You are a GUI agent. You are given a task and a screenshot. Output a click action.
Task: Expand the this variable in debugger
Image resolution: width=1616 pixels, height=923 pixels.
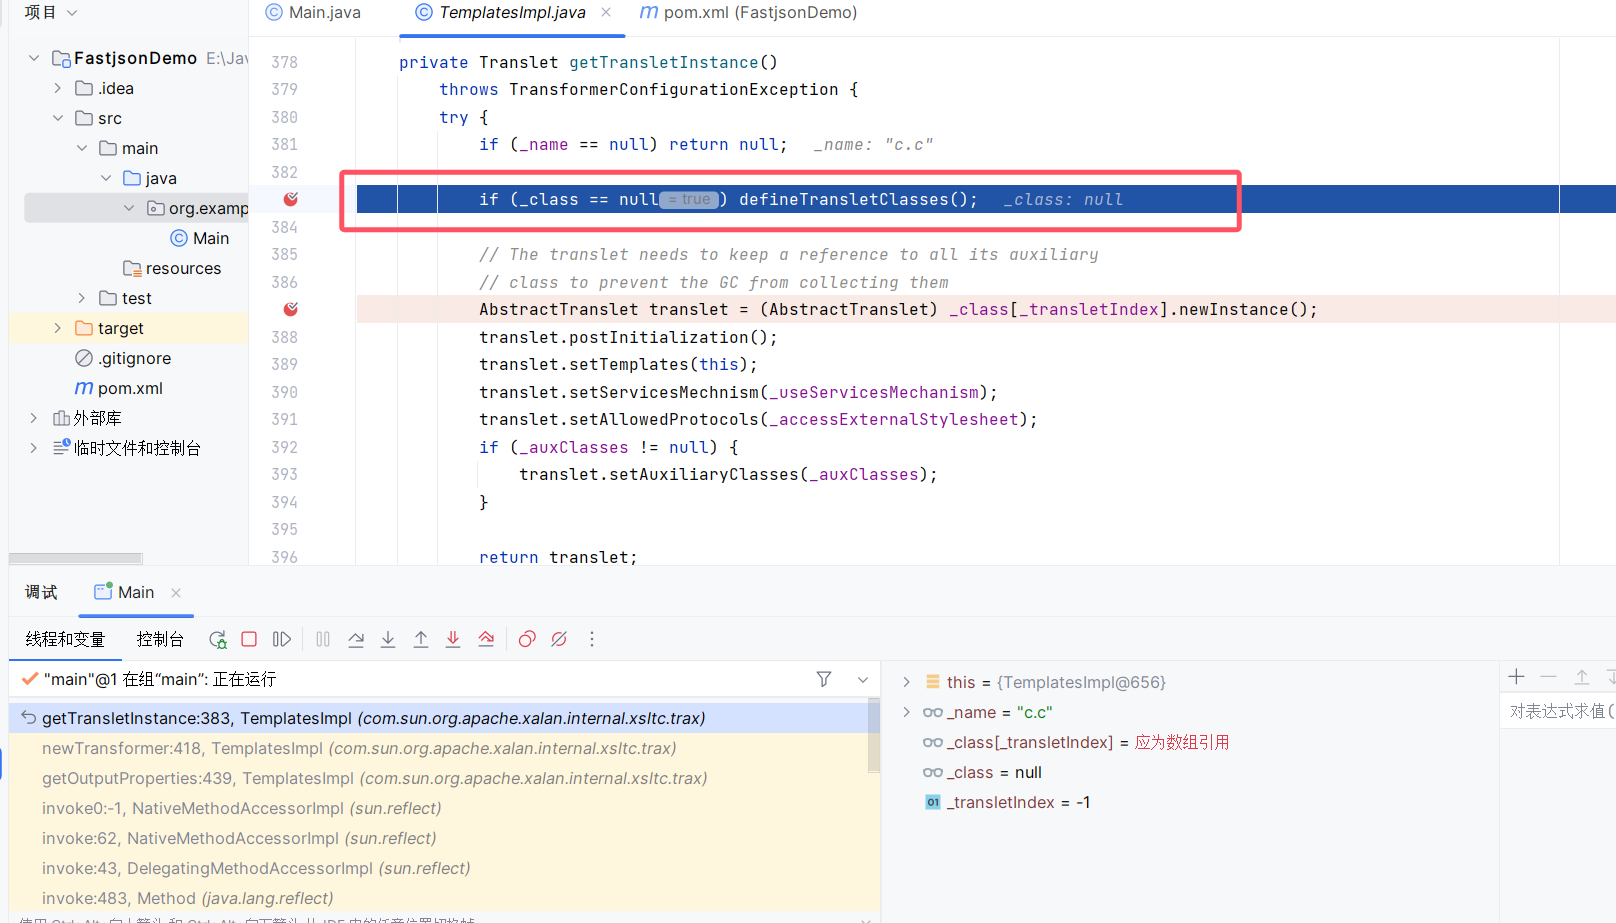coord(906,682)
